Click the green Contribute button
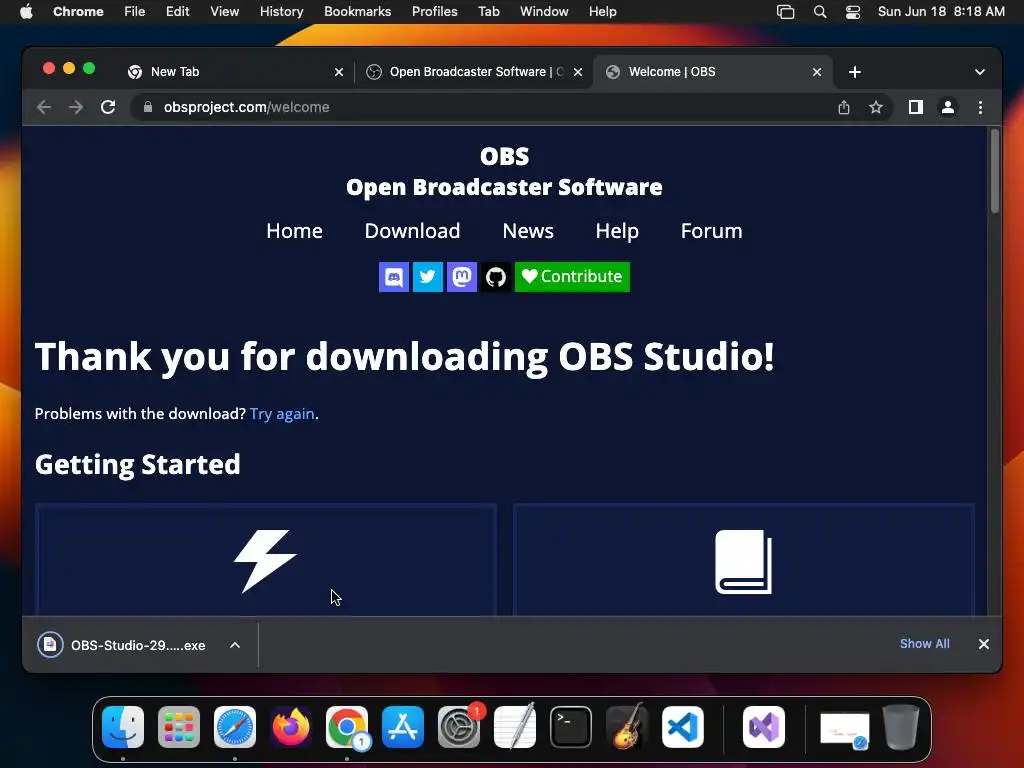This screenshot has width=1024, height=768. (x=572, y=277)
